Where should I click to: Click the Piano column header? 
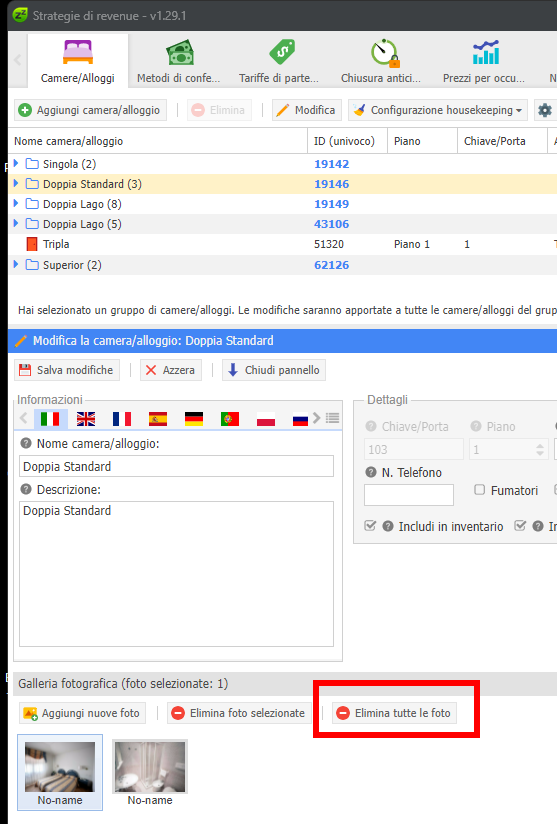pos(422,141)
